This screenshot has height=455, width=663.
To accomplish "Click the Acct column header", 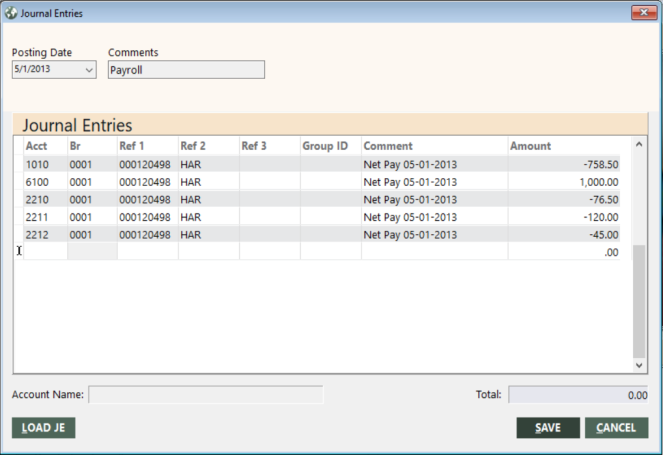I will [45, 146].
